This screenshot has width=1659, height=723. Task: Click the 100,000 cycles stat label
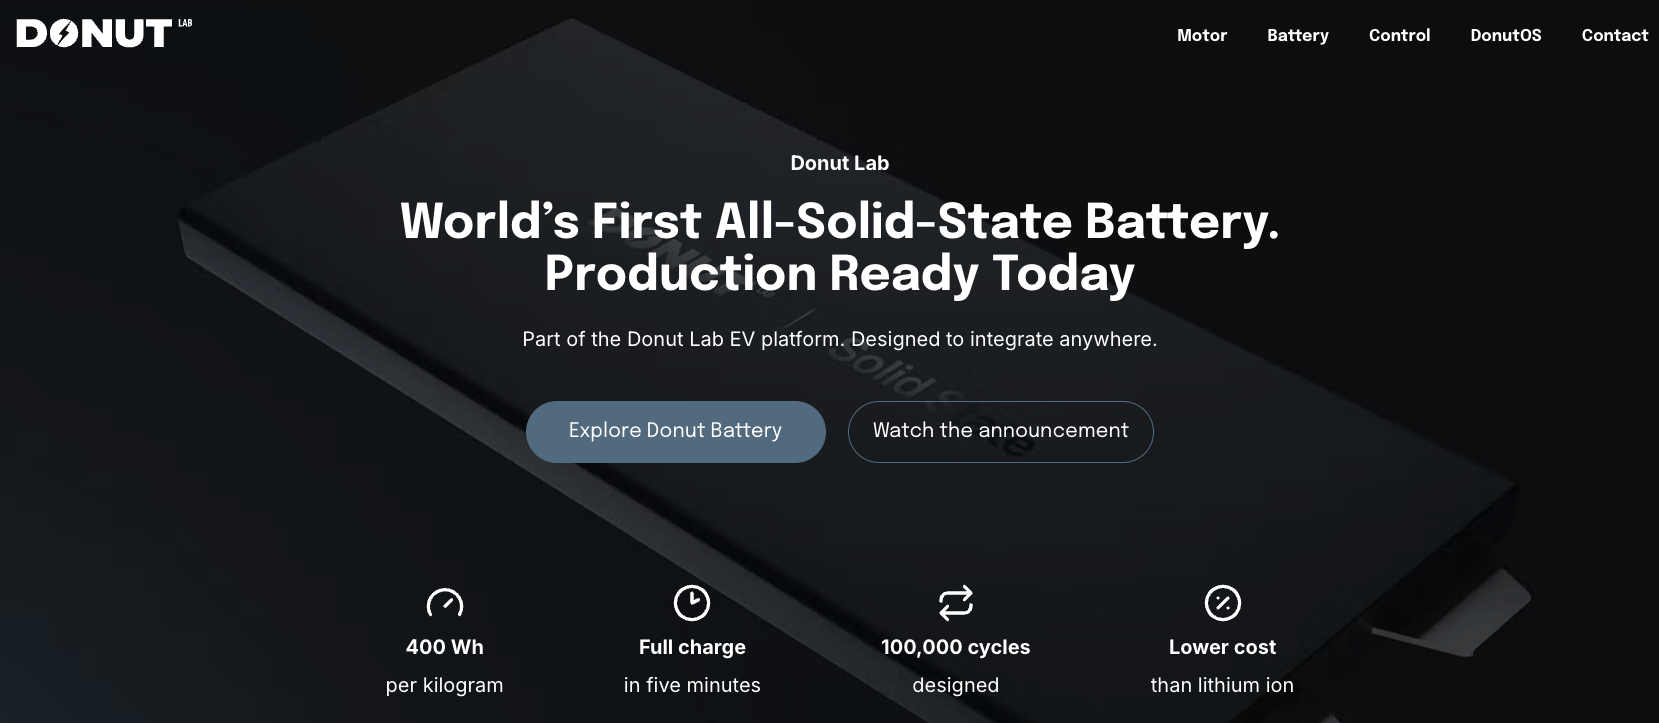pos(956,647)
